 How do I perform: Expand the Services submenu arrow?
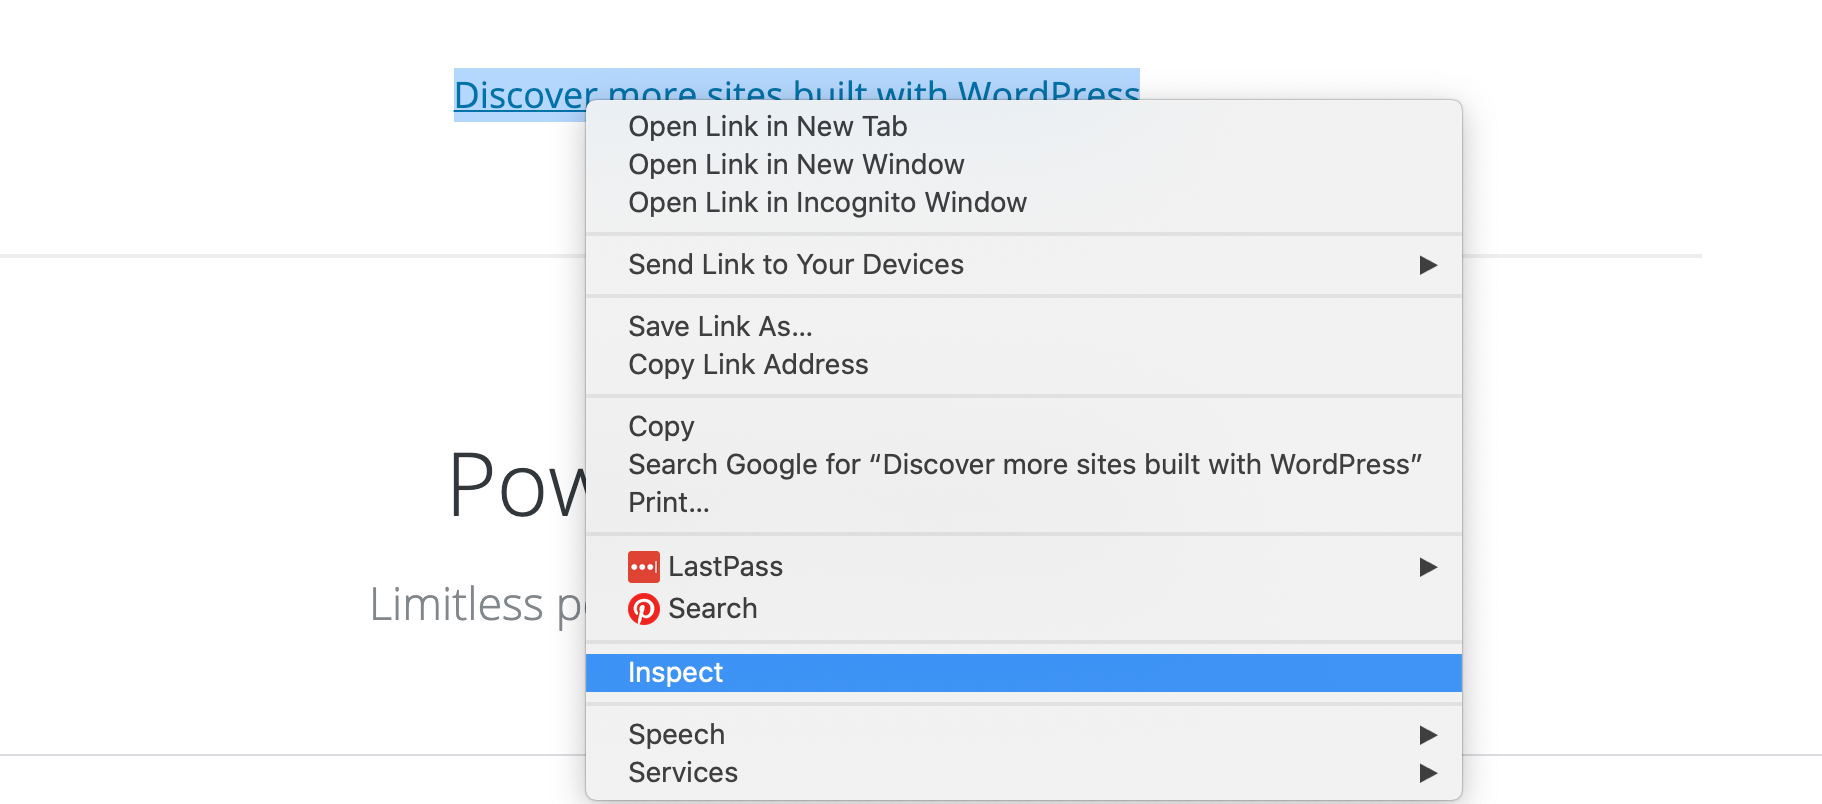[x=1428, y=773]
